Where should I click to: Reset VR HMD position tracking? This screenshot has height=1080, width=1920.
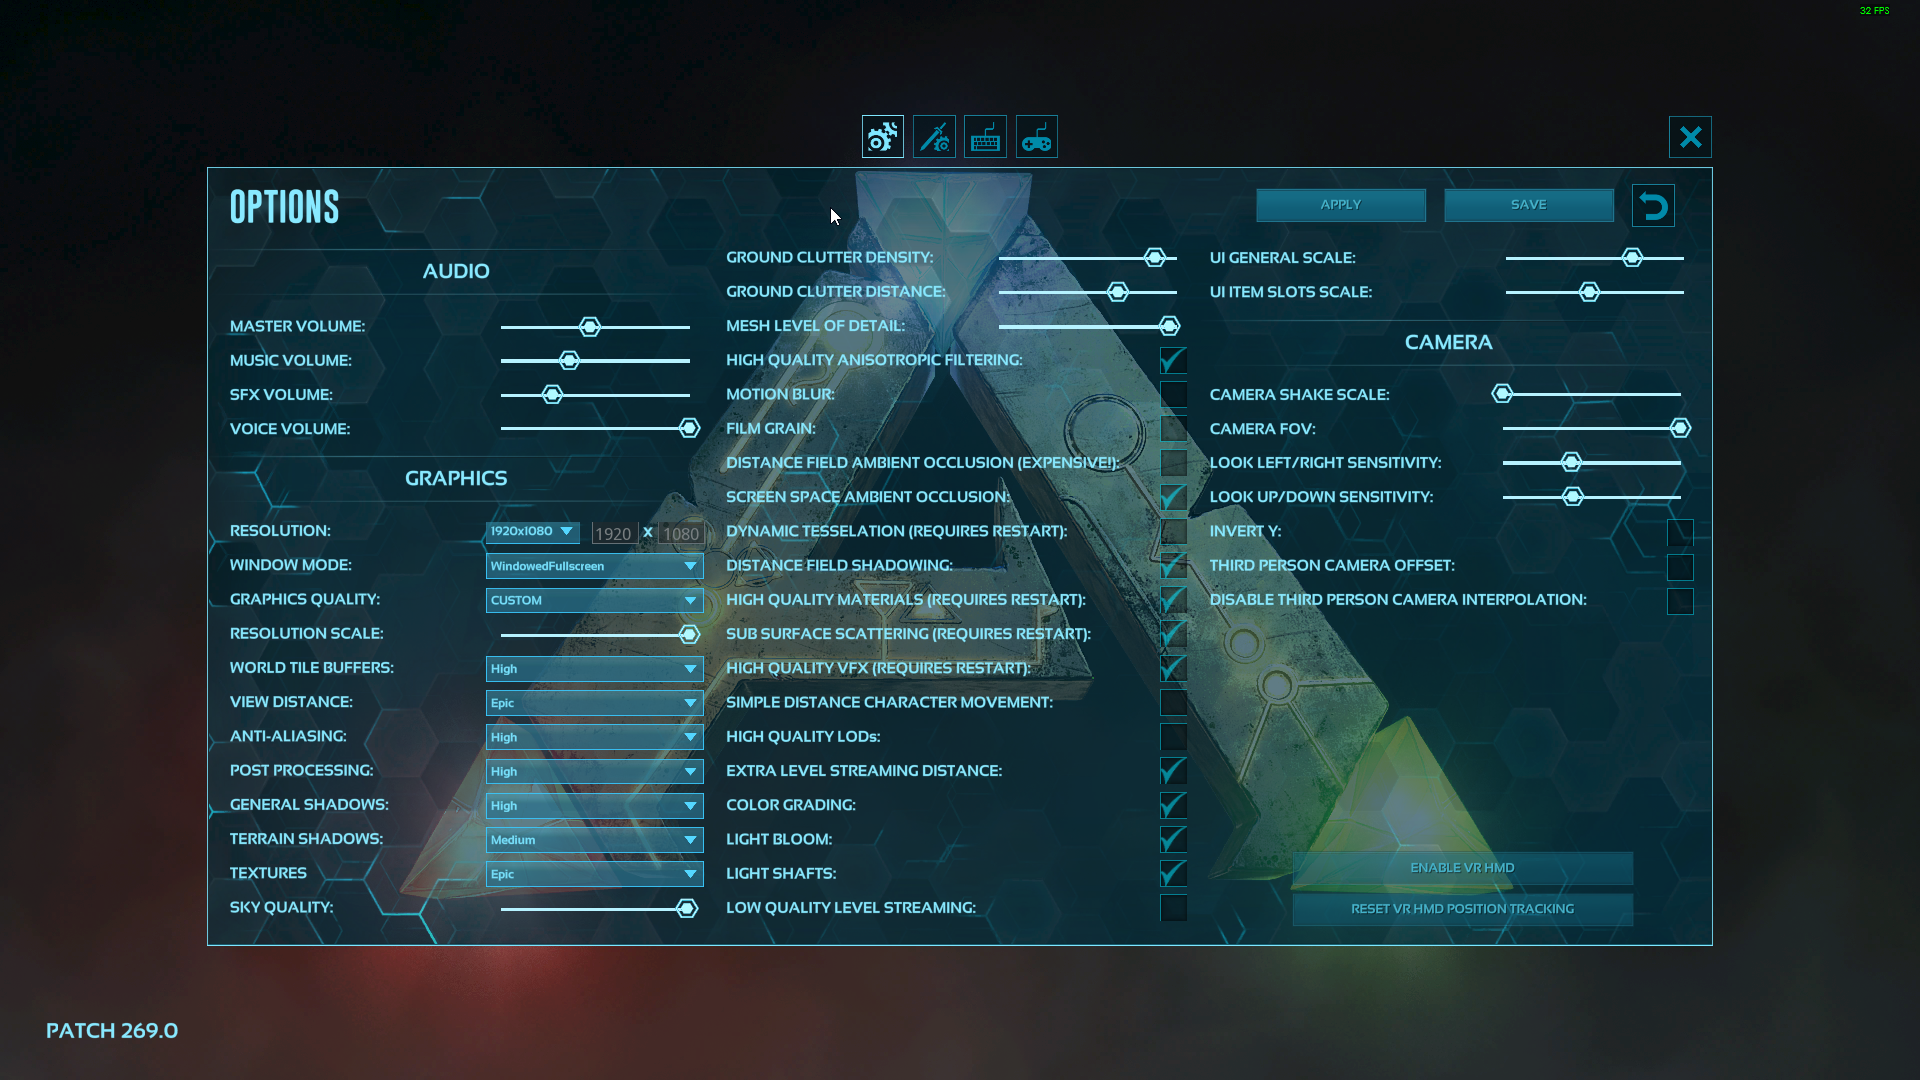point(1461,907)
